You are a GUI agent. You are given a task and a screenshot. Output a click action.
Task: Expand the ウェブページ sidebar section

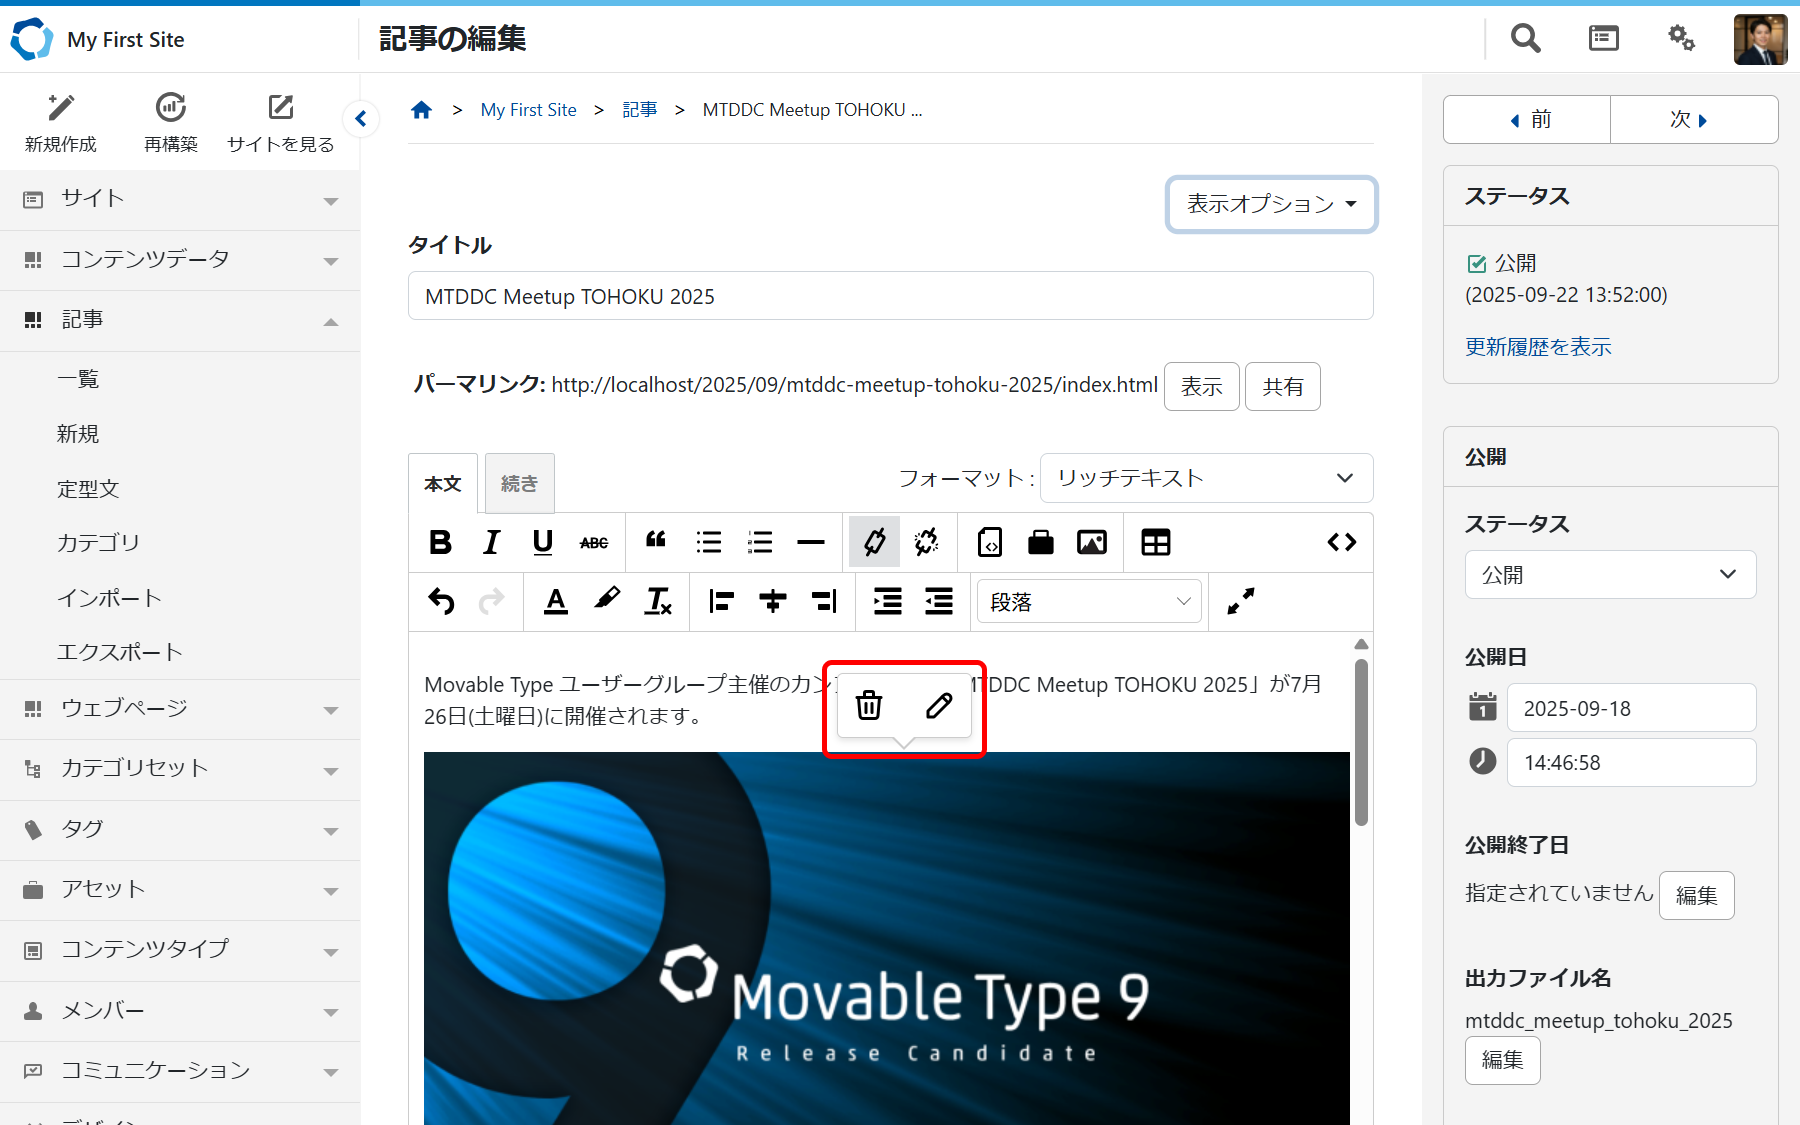[x=180, y=709]
